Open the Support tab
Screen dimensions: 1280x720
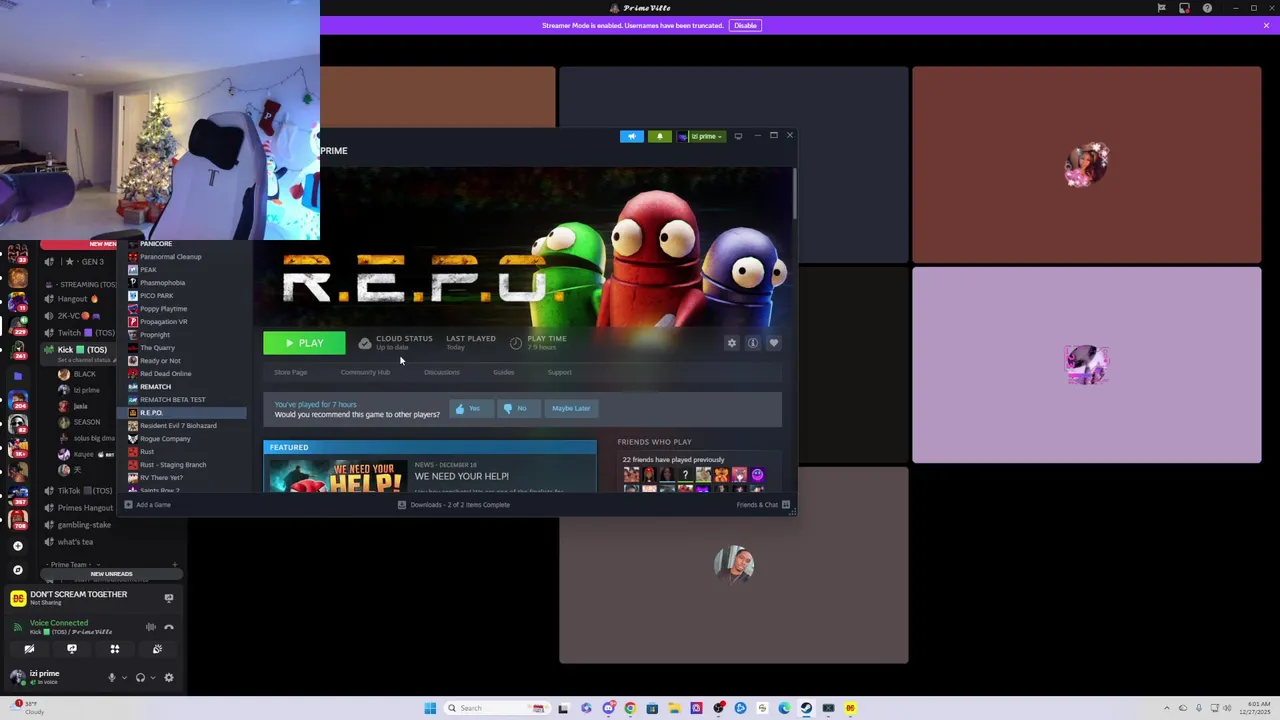(560, 372)
